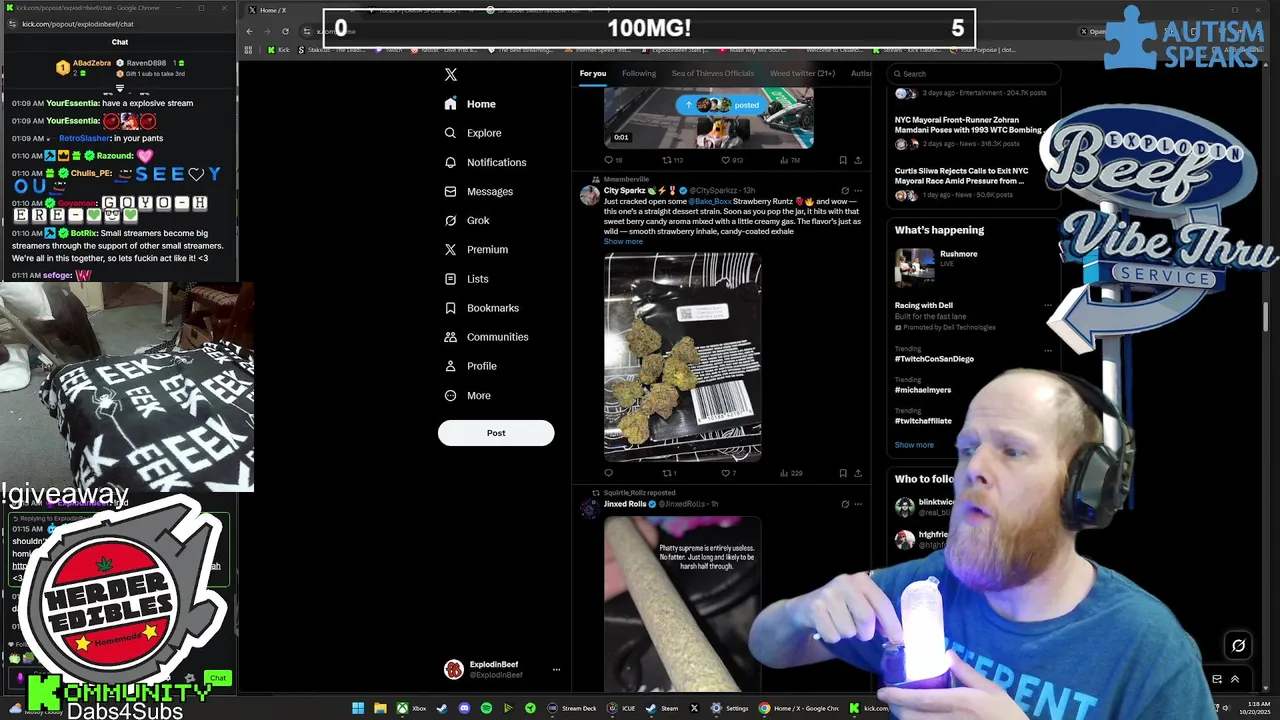The width and height of the screenshot is (1280, 720).
Task: Open the #TwitchConSanDiego trend
Action: coord(934,358)
